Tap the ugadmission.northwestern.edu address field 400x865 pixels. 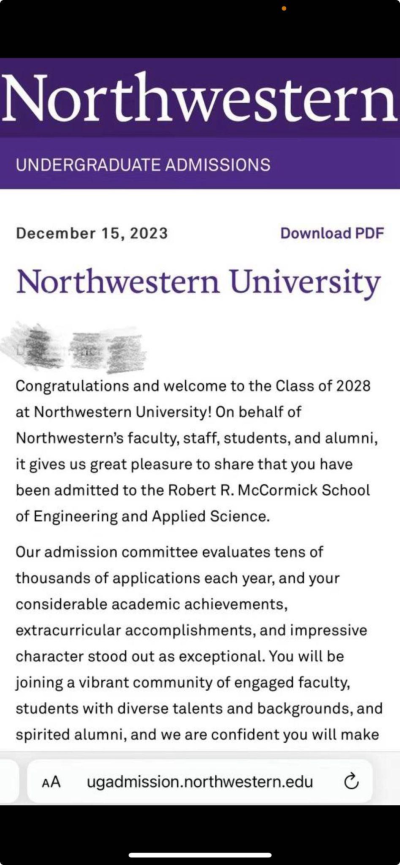(200, 781)
